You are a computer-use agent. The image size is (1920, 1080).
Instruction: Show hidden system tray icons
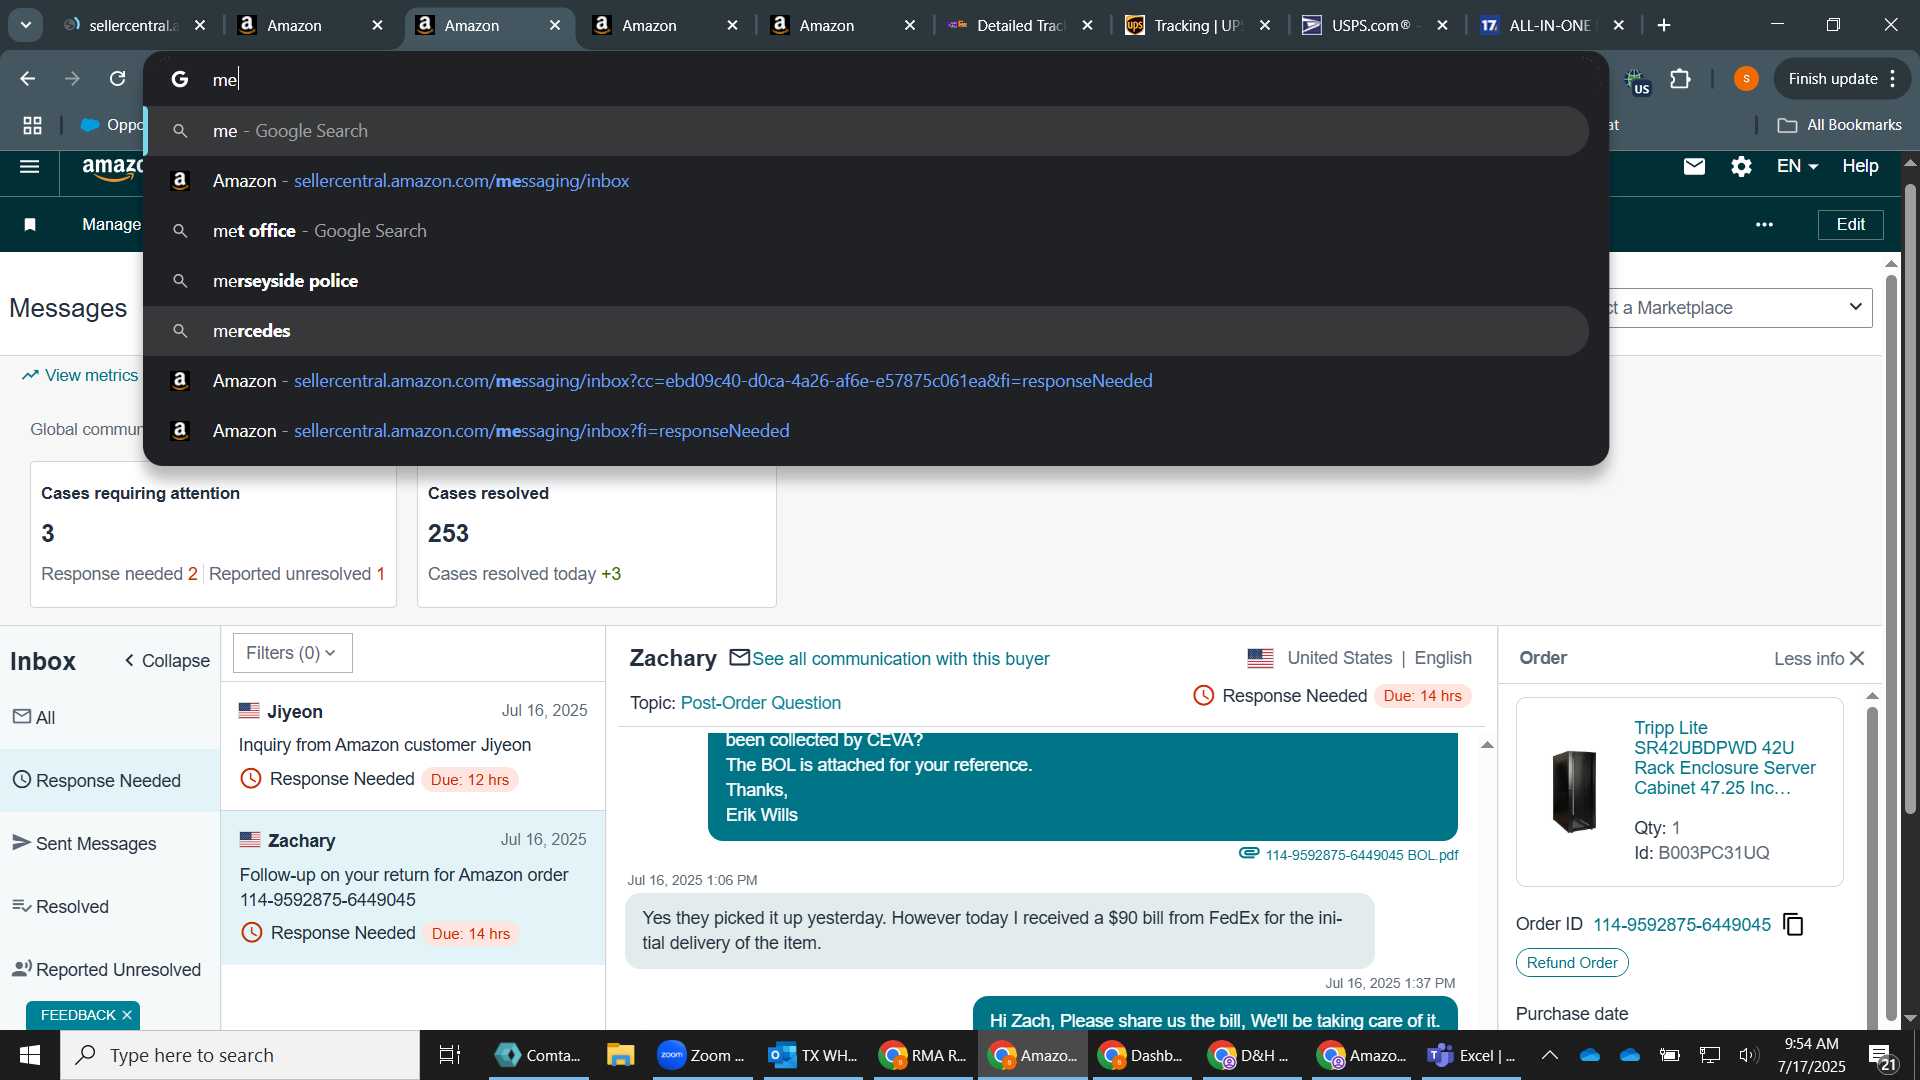(1549, 1055)
